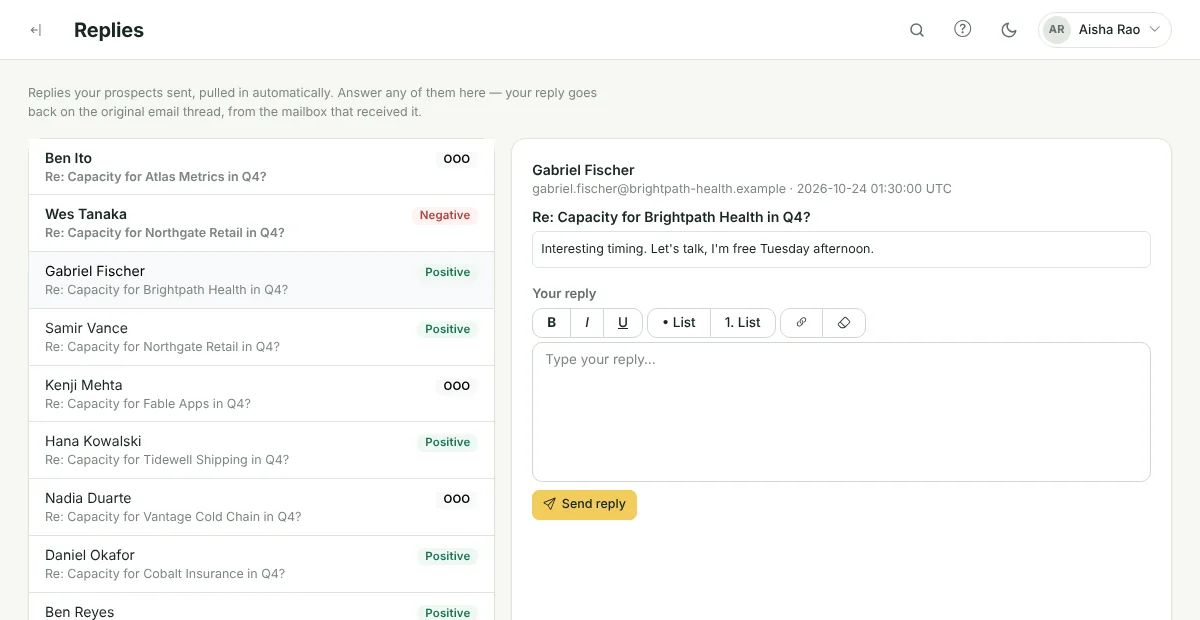Click the Positive badge on Samir Vance
Viewport: 1200px width, 620px height.
click(x=447, y=329)
